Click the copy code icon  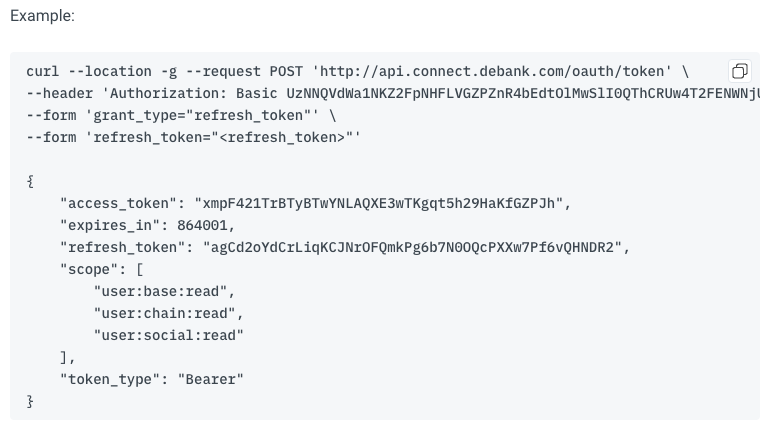coord(740,71)
